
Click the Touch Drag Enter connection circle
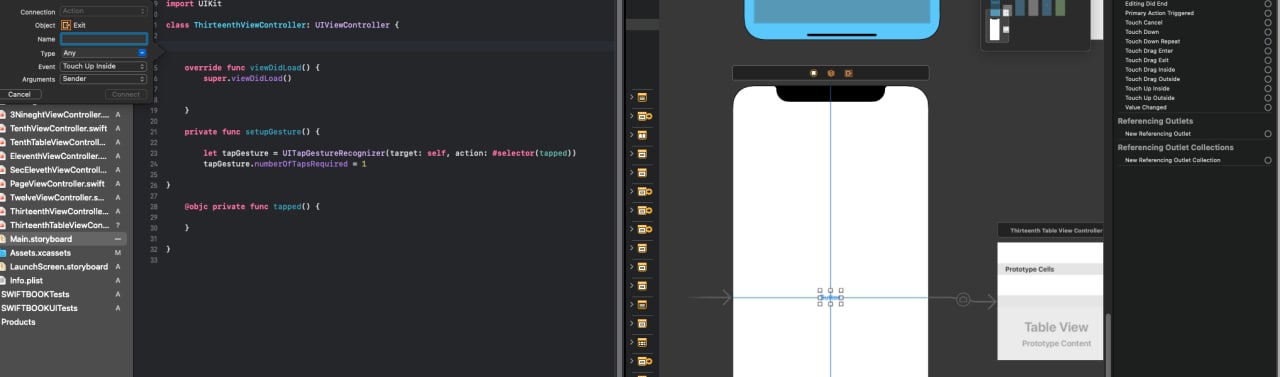(x=1268, y=51)
